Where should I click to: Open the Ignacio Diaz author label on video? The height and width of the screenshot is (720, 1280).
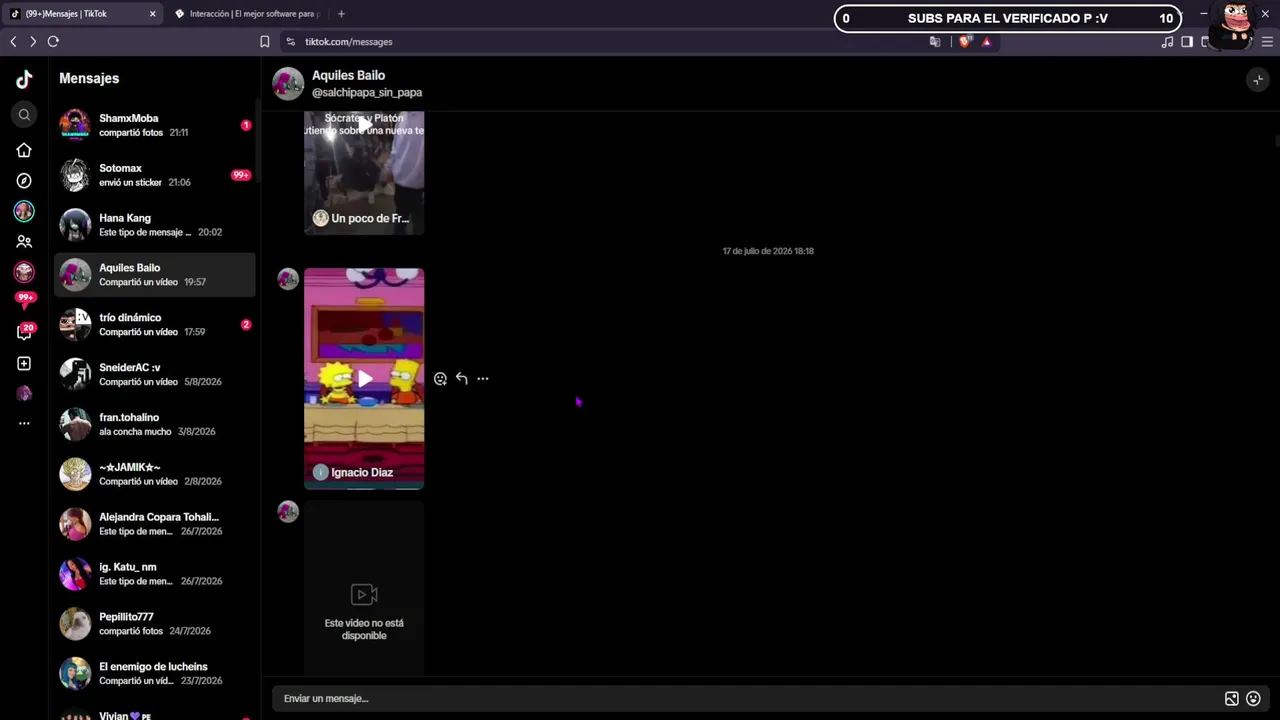tap(353, 472)
